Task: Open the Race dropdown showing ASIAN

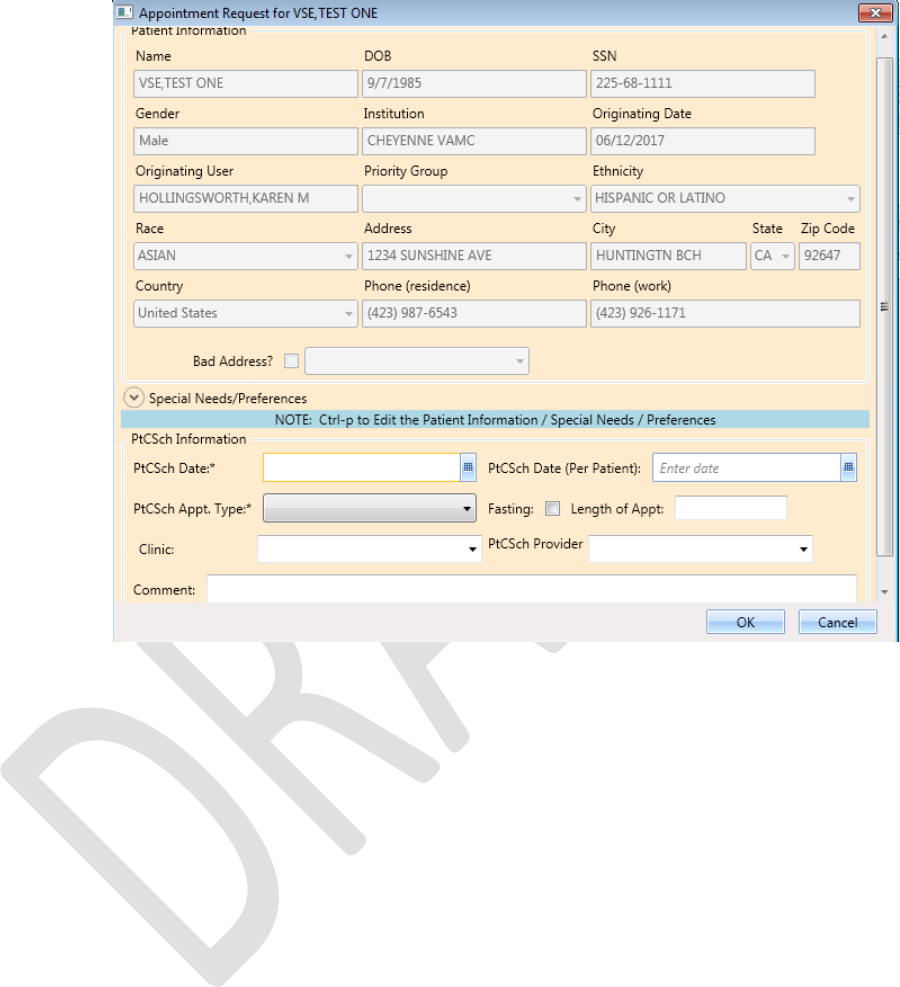Action: click(245, 256)
